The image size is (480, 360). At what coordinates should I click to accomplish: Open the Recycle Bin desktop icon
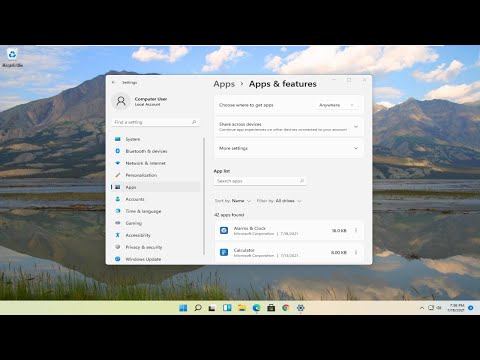click(12, 57)
